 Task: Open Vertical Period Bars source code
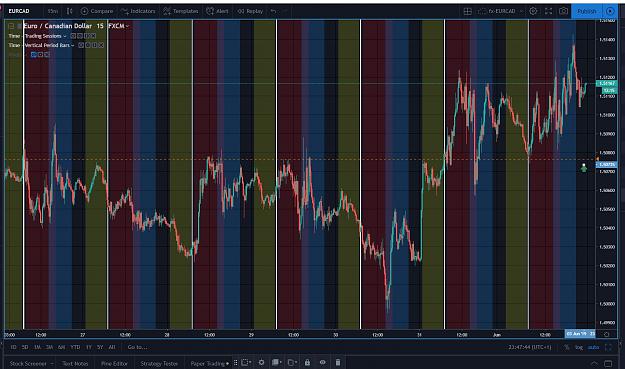[x=94, y=45]
